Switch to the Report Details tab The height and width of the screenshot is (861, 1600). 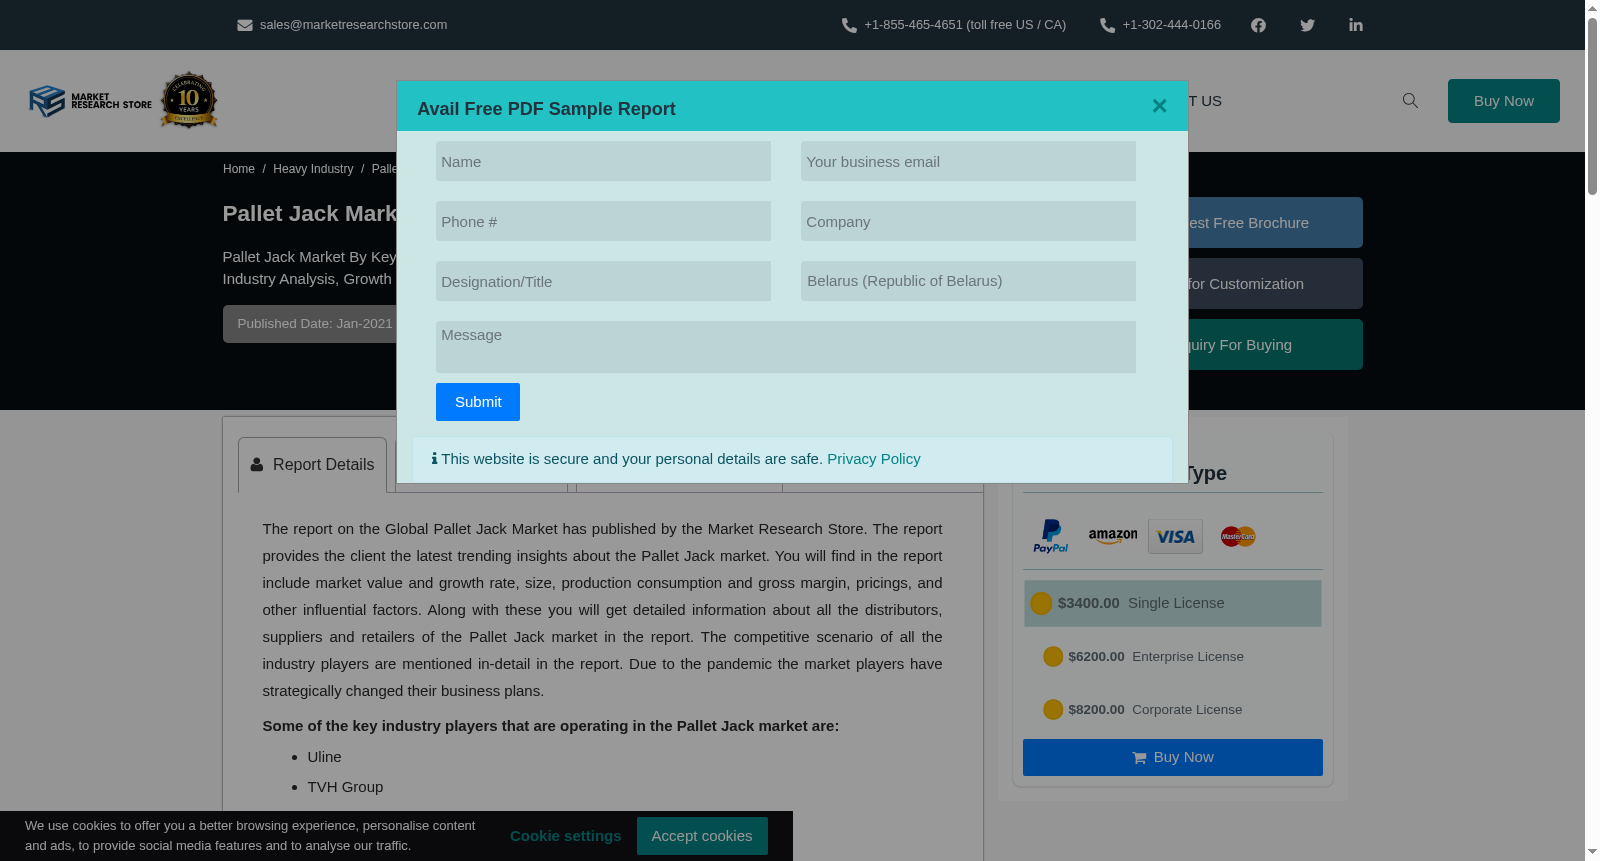pyautogui.click(x=312, y=465)
